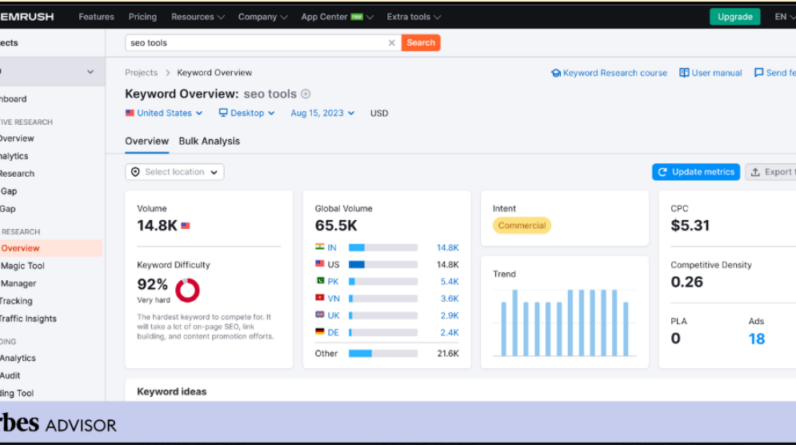The width and height of the screenshot is (796, 445).
Task: Click the refresh icon on Update metrics
Action: click(662, 172)
